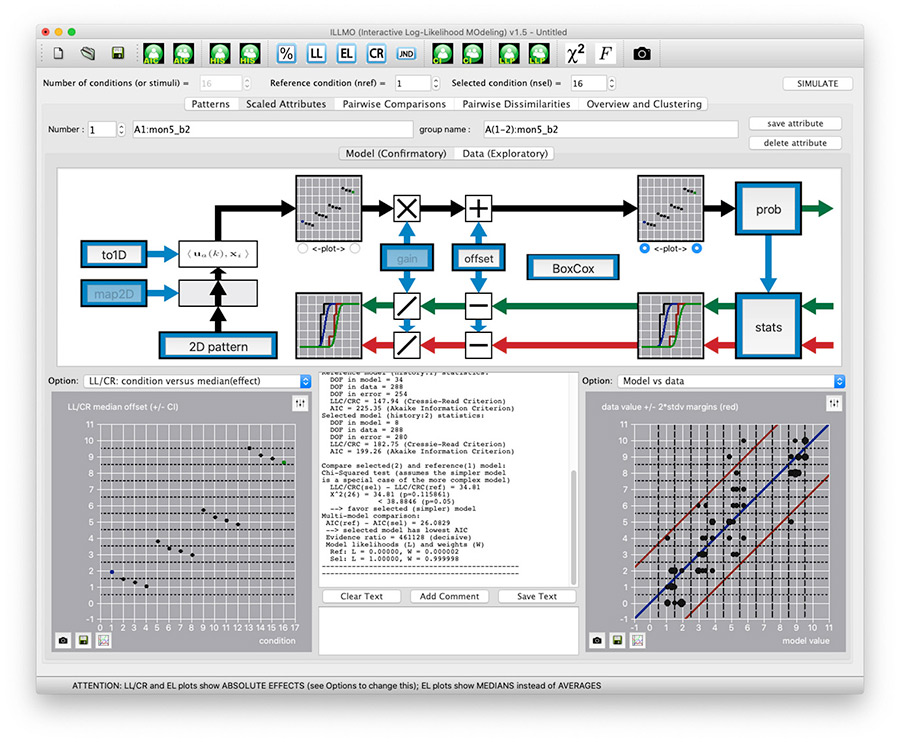This screenshot has height=742, width=900.
Task: Switch to the Pairwise Comparisons tab
Action: click(393, 104)
